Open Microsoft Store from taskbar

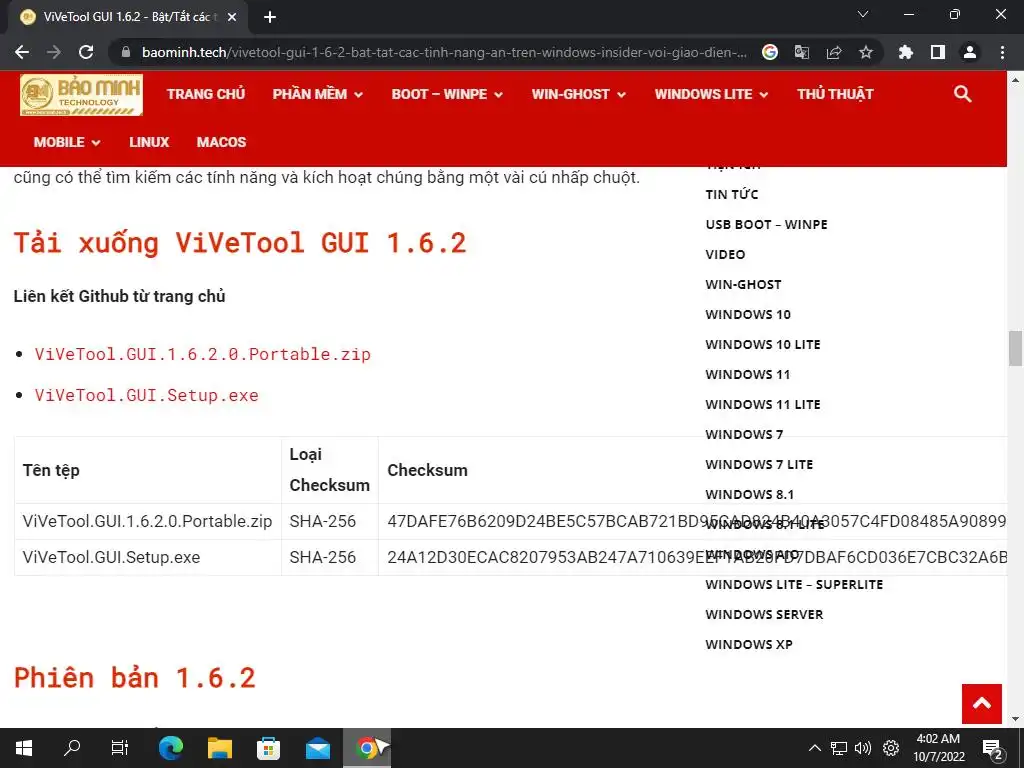[x=268, y=748]
